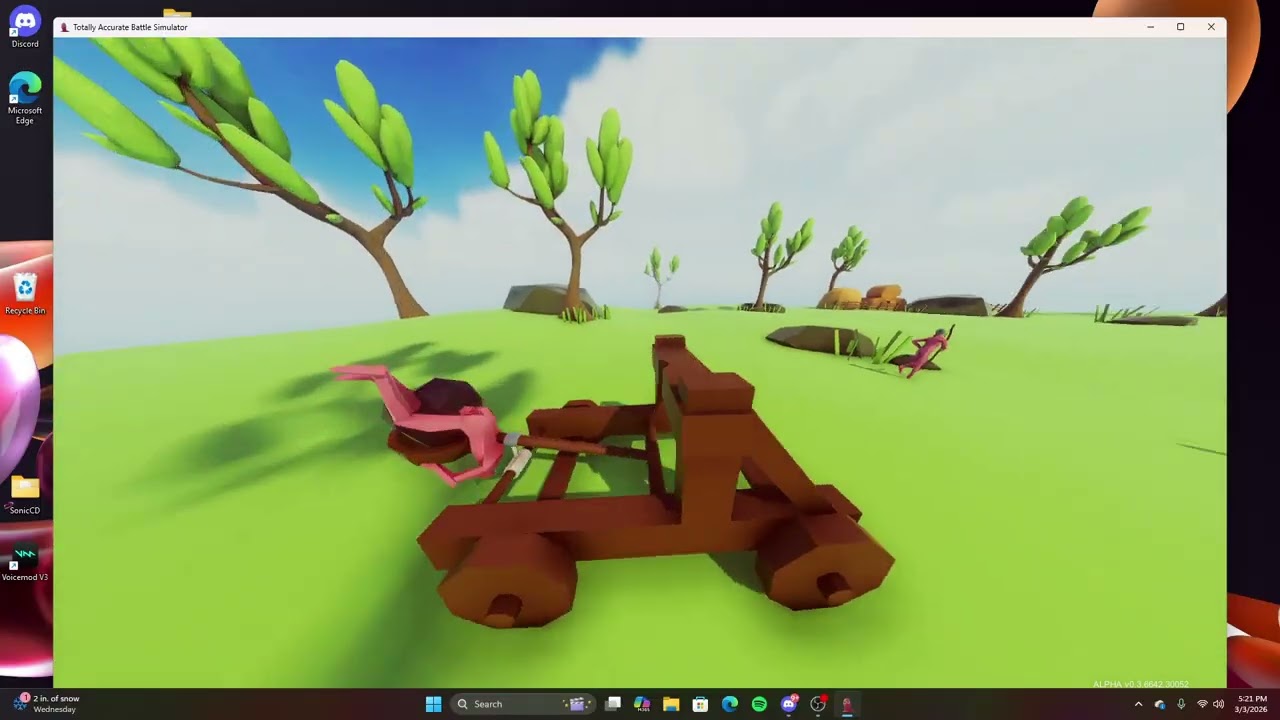Open the Discord desktop shortcut

tap(25, 26)
